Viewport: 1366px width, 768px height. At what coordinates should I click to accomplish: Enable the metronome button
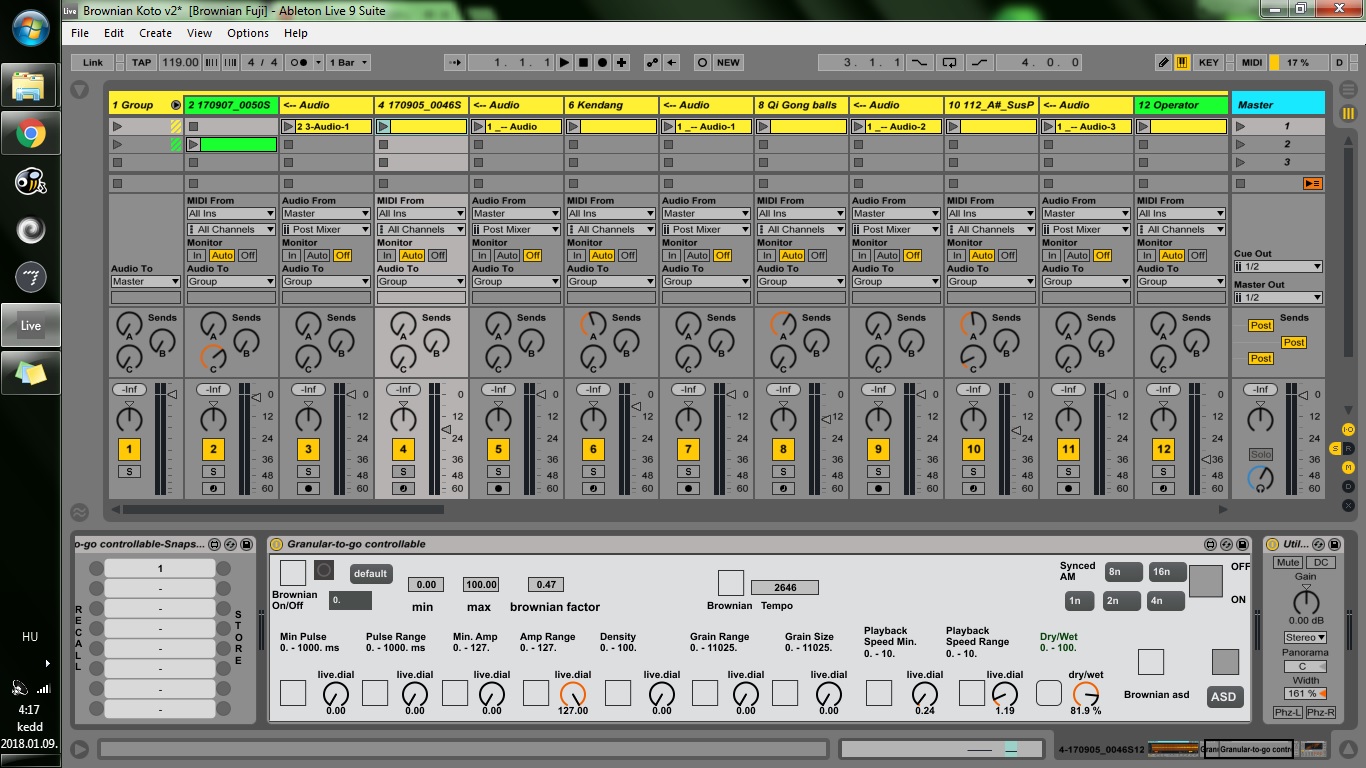298,62
